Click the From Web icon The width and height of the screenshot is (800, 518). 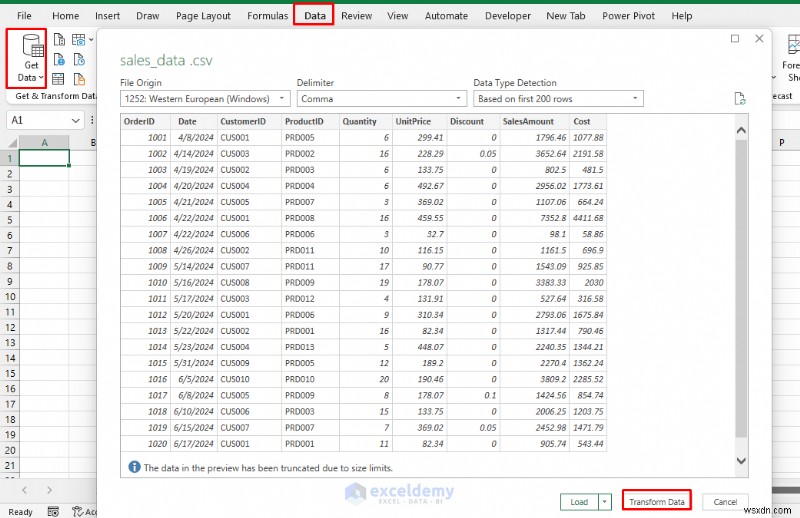click(59, 60)
